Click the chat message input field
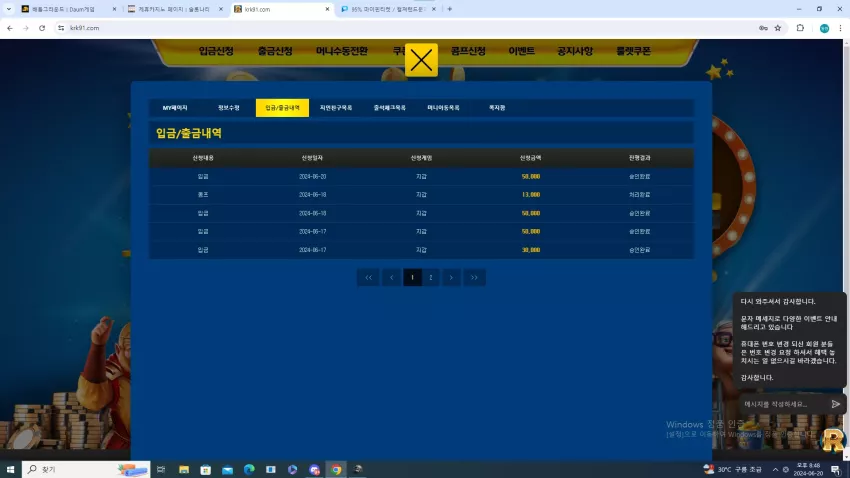Screen dimensions: 850x478 783,404
